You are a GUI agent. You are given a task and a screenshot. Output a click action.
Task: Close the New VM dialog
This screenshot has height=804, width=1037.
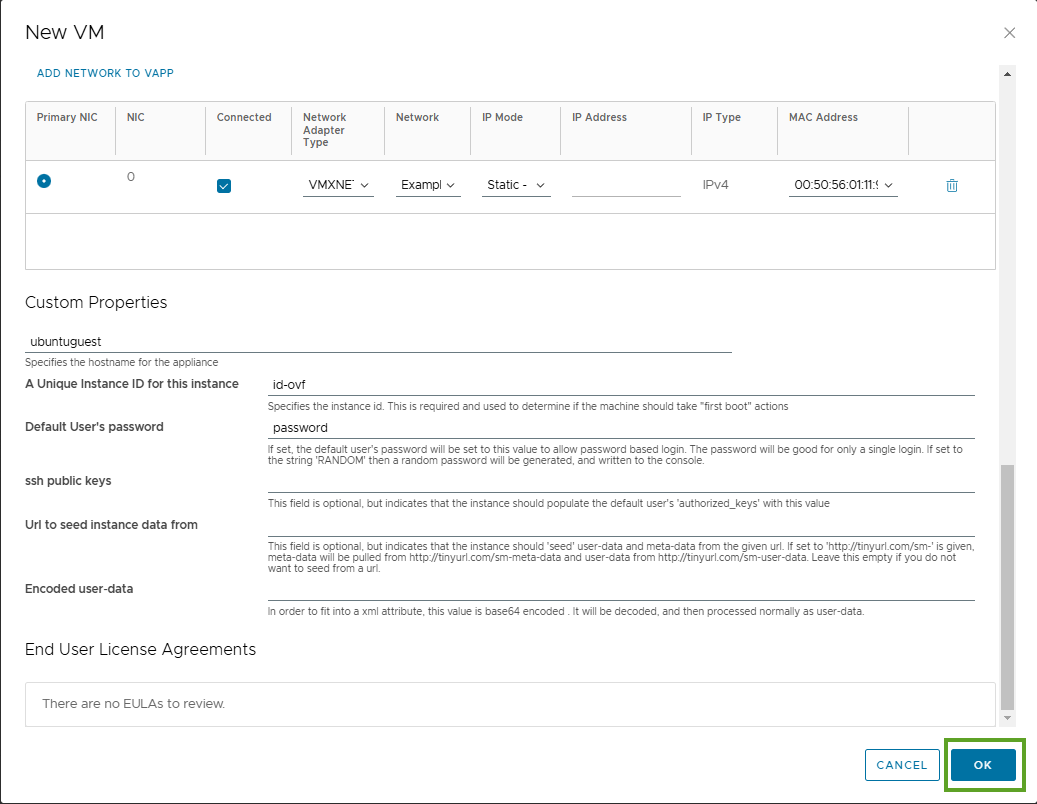[1009, 32]
